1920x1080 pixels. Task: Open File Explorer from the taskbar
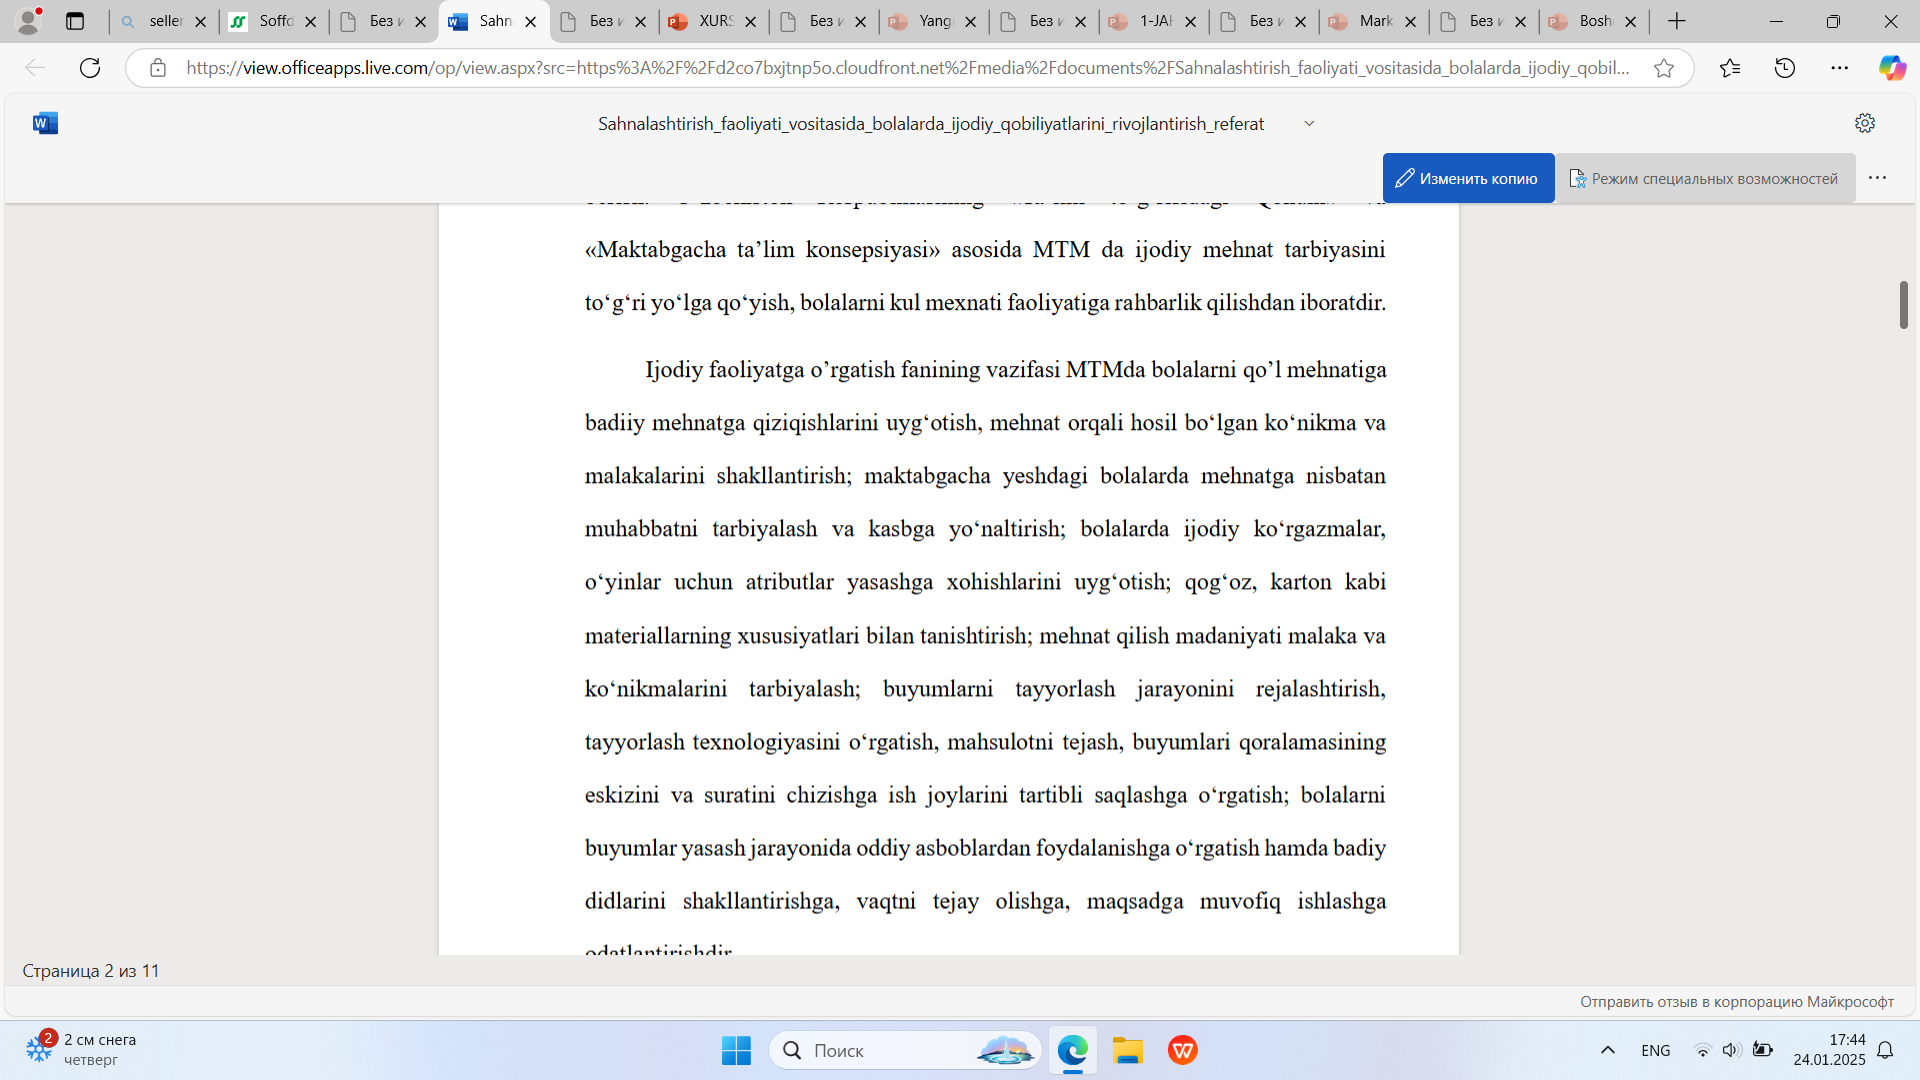pyautogui.click(x=1128, y=1050)
